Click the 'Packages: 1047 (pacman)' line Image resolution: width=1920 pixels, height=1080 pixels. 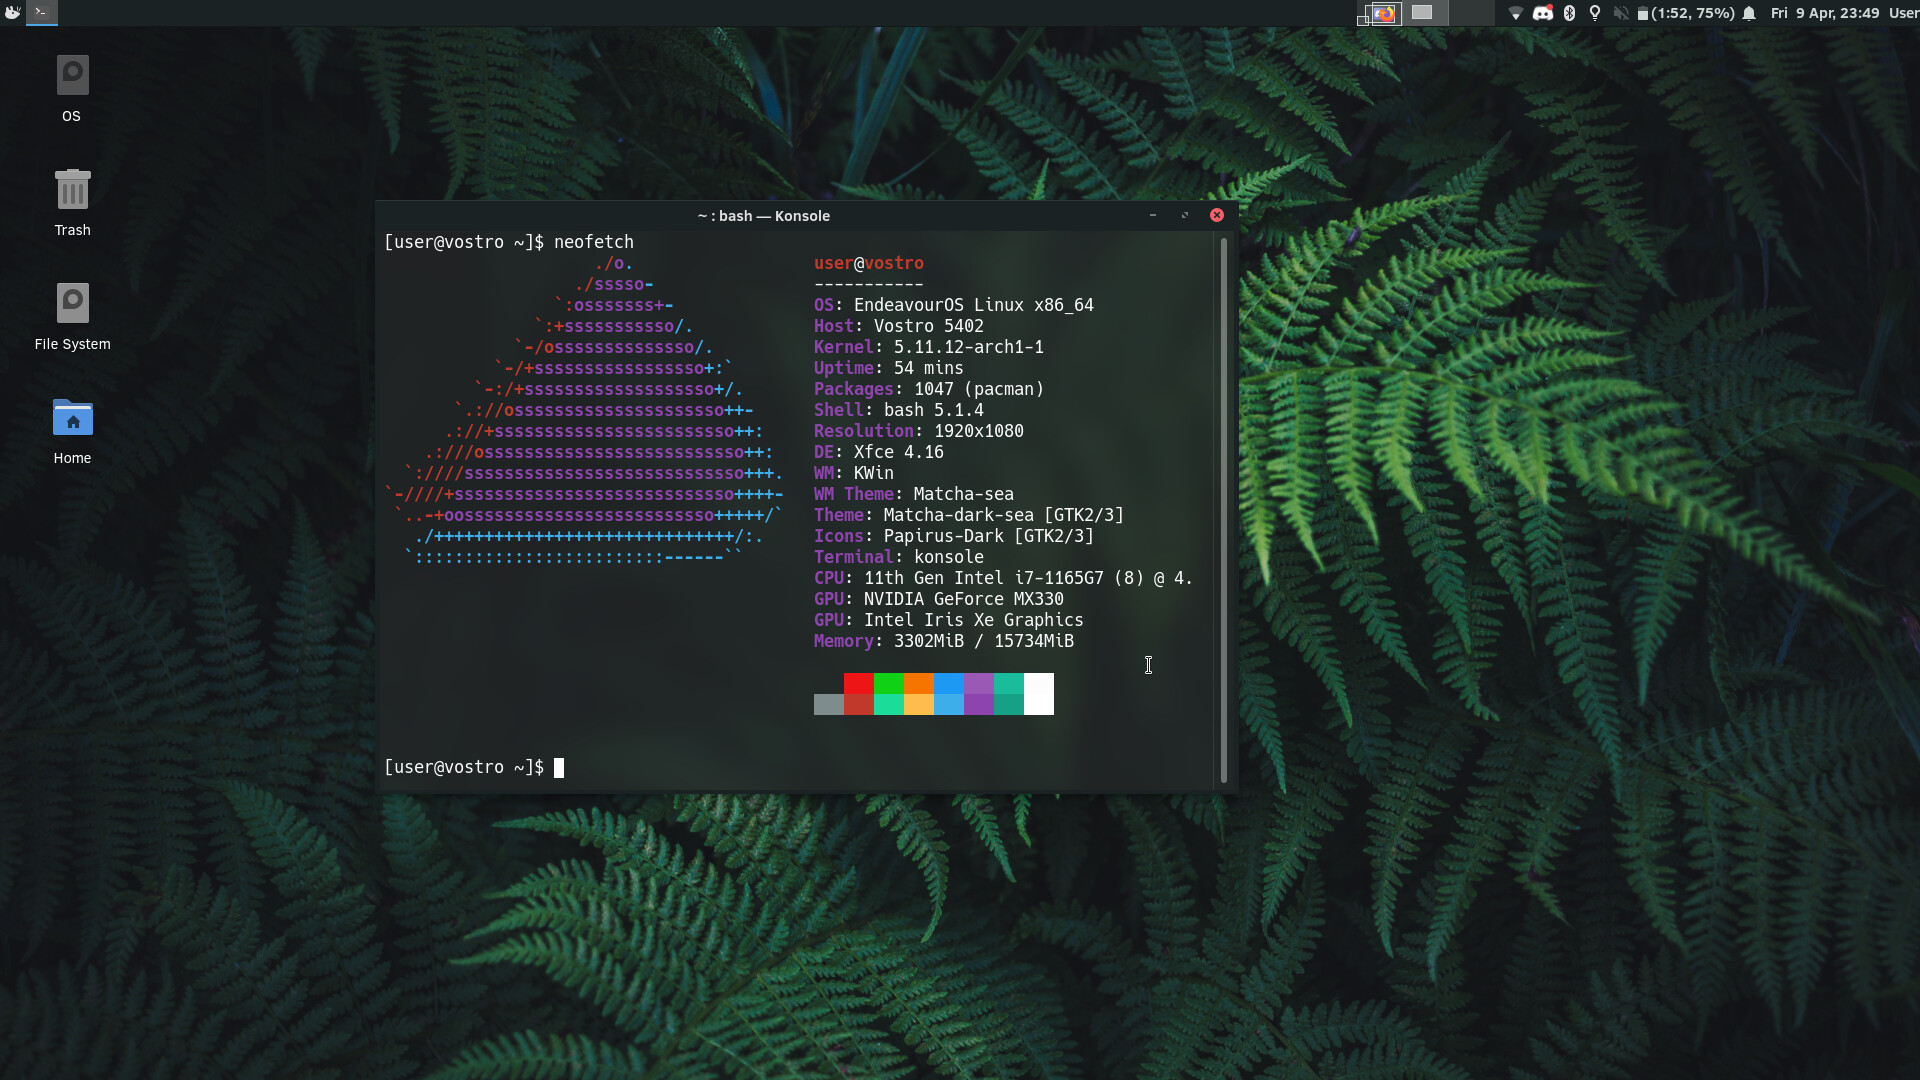pos(929,389)
